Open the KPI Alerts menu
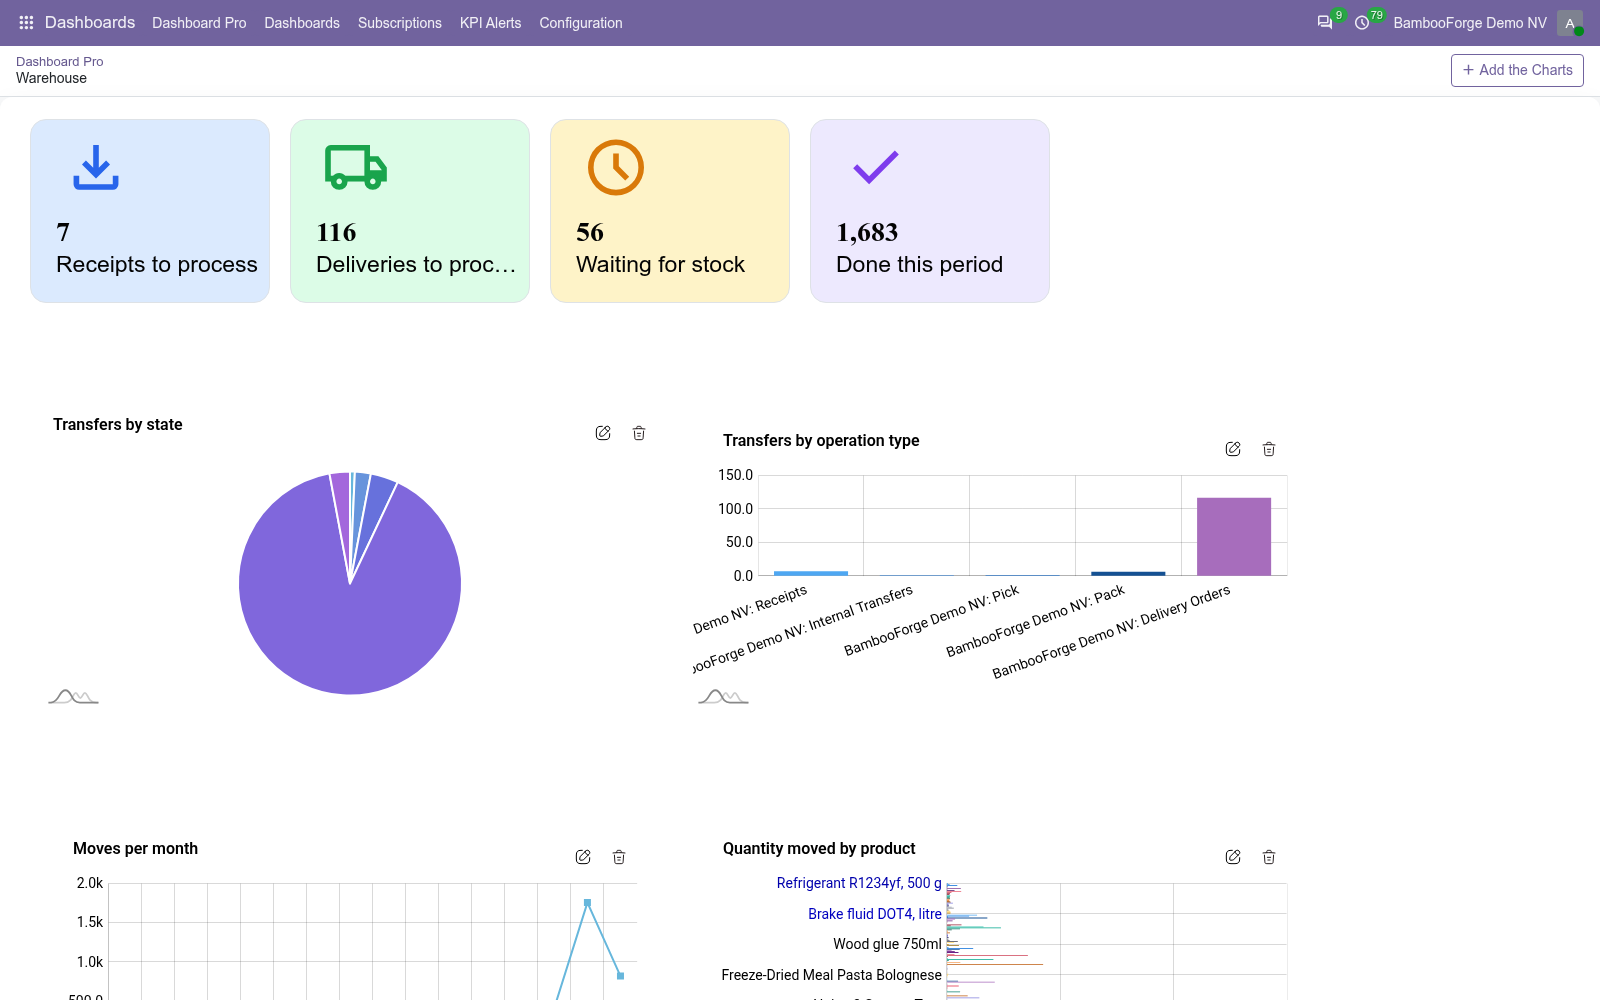Viewport: 1600px width, 1000px height. pos(490,23)
